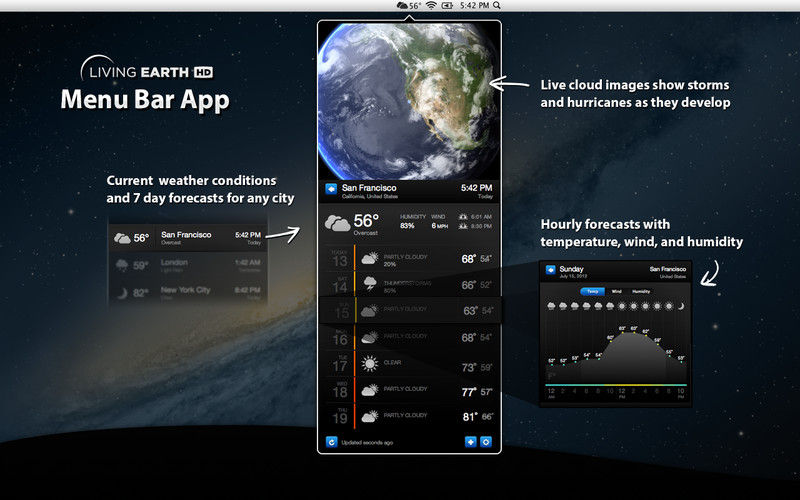The height and width of the screenshot is (500, 800).
Task: Select day 15 highlighted forecast row
Action: pos(409,310)
